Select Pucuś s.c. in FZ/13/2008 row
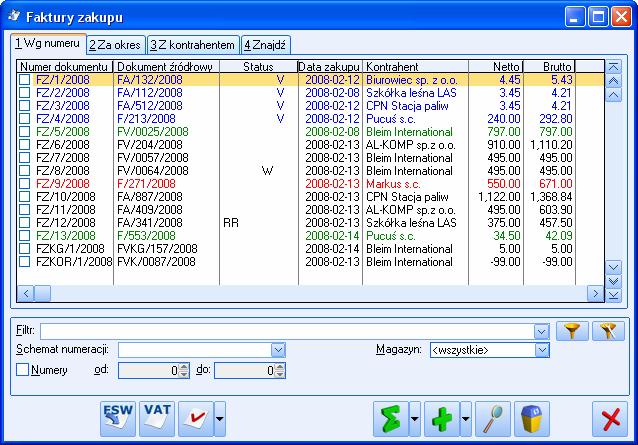 [391, 236]
